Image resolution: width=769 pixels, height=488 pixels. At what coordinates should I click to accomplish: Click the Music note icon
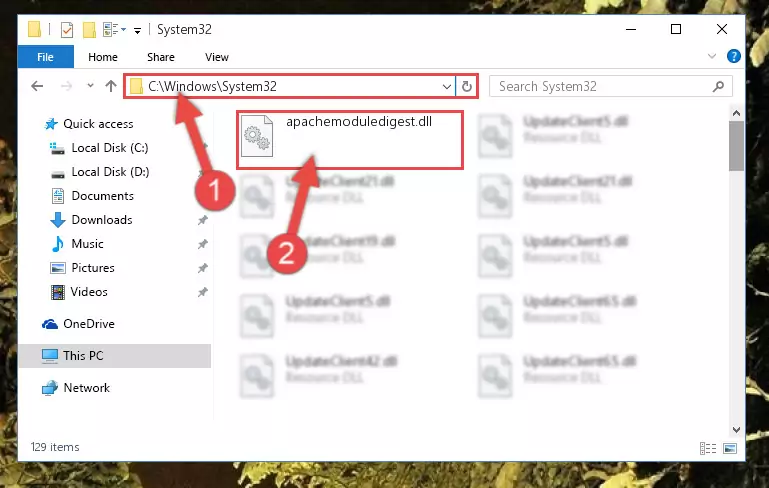(x=58, y=244)
